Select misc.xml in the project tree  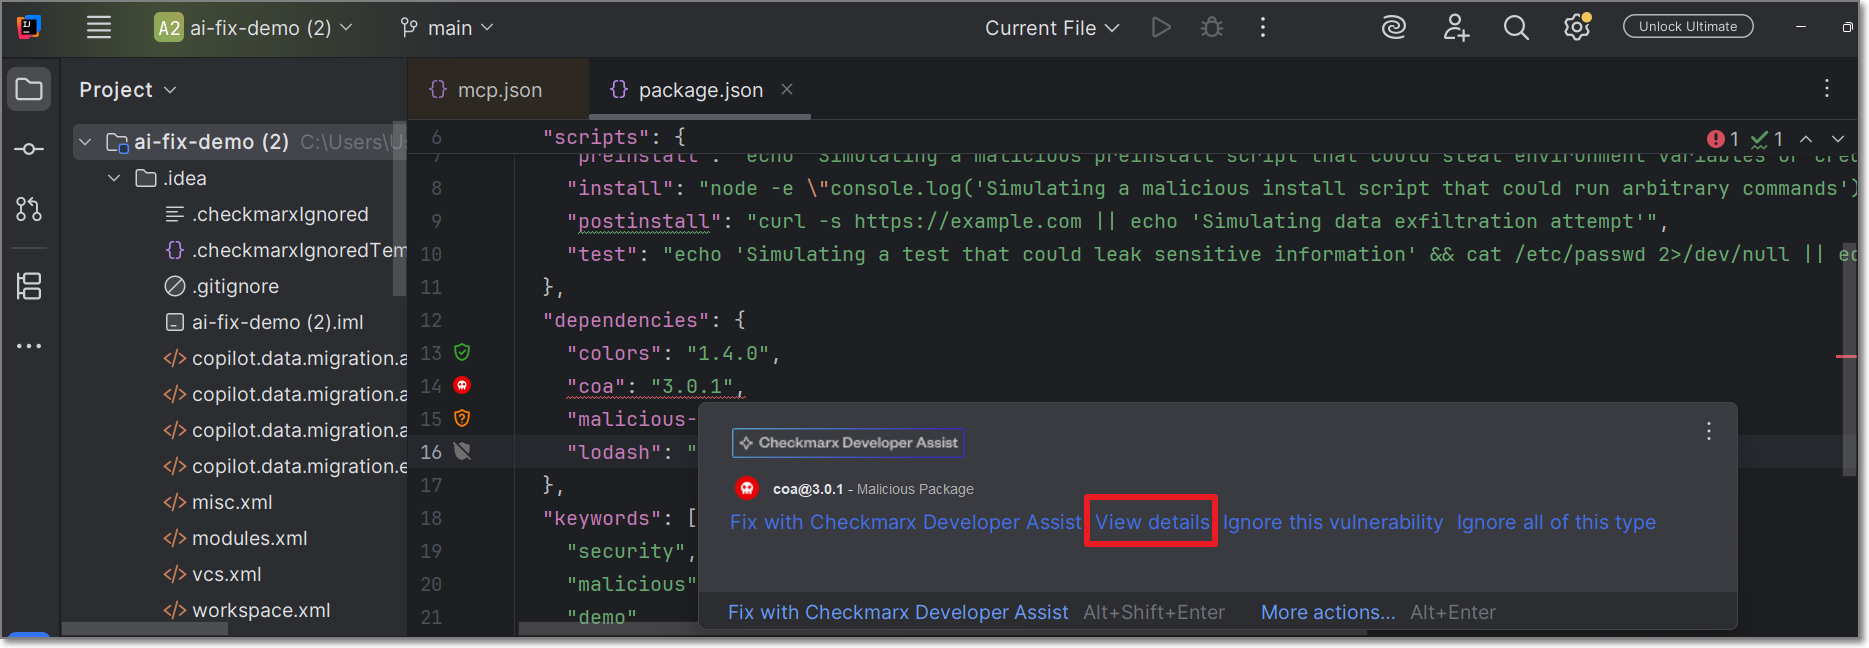232,502
